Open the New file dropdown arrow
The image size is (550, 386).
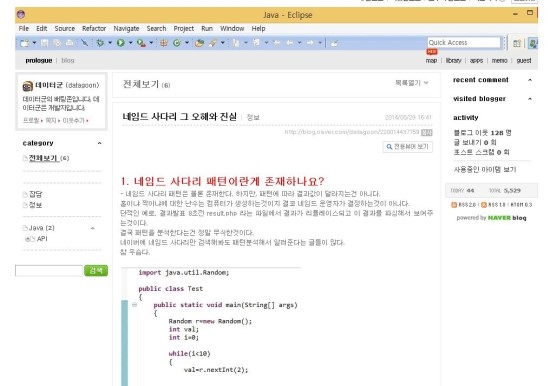(34, 43)
